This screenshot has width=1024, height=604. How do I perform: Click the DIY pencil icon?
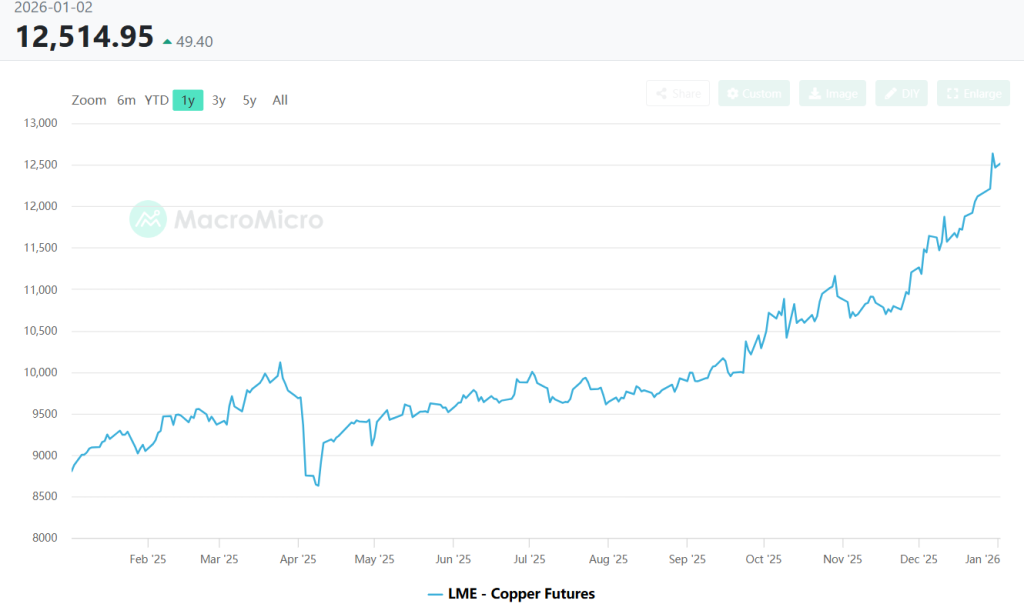point(901,94)
